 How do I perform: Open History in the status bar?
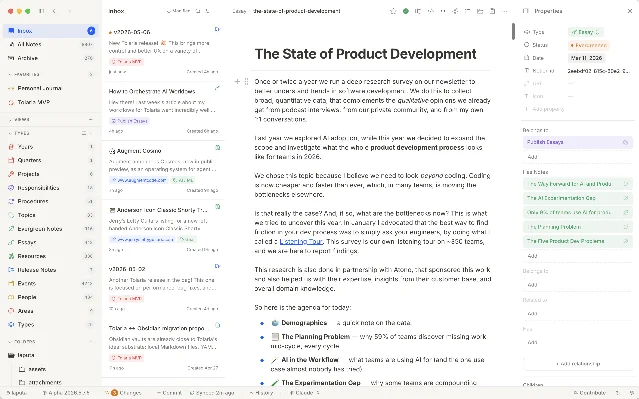261,393
